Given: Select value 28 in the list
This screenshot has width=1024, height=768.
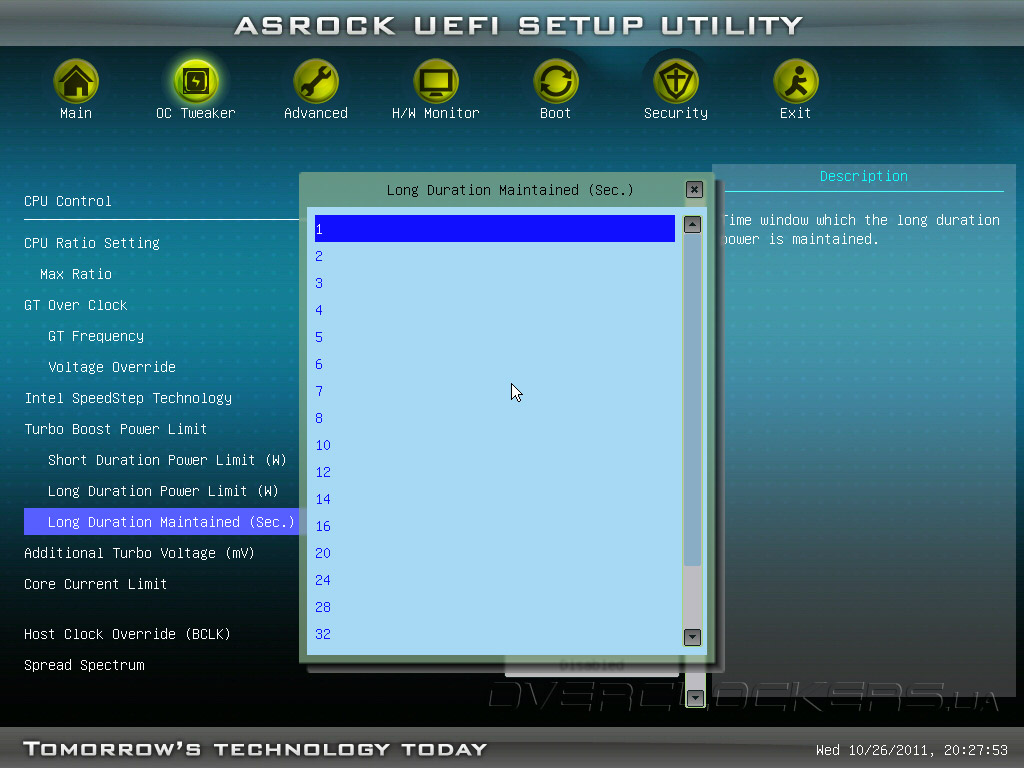Looking at the screenshot, I should pos(494,607).
